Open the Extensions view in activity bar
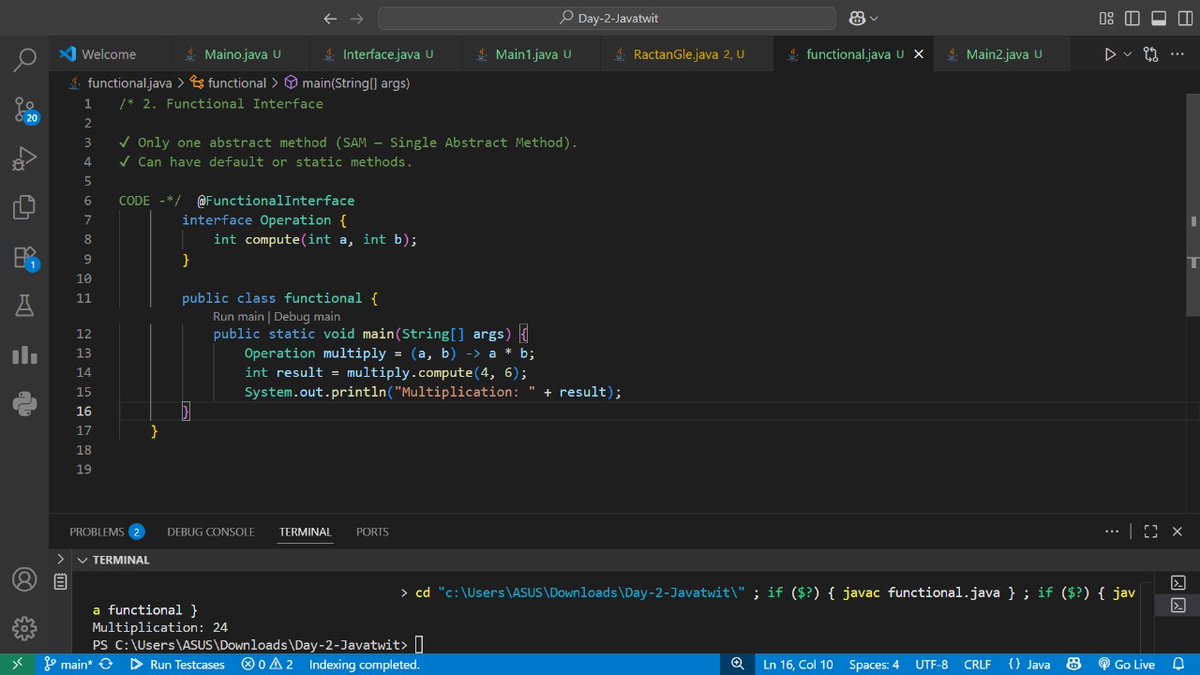Image resolution: width=1200 pixels, height=675 pixels. tap(26, 258)
